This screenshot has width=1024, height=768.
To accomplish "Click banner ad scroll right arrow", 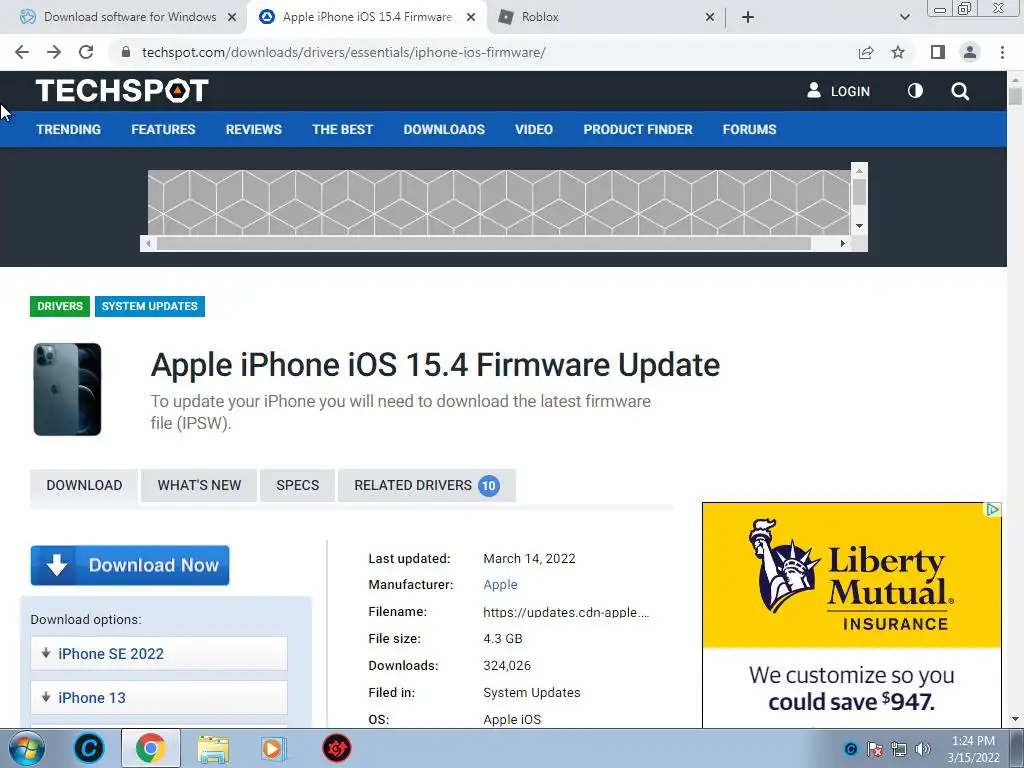I will click(x=842, y=244).
